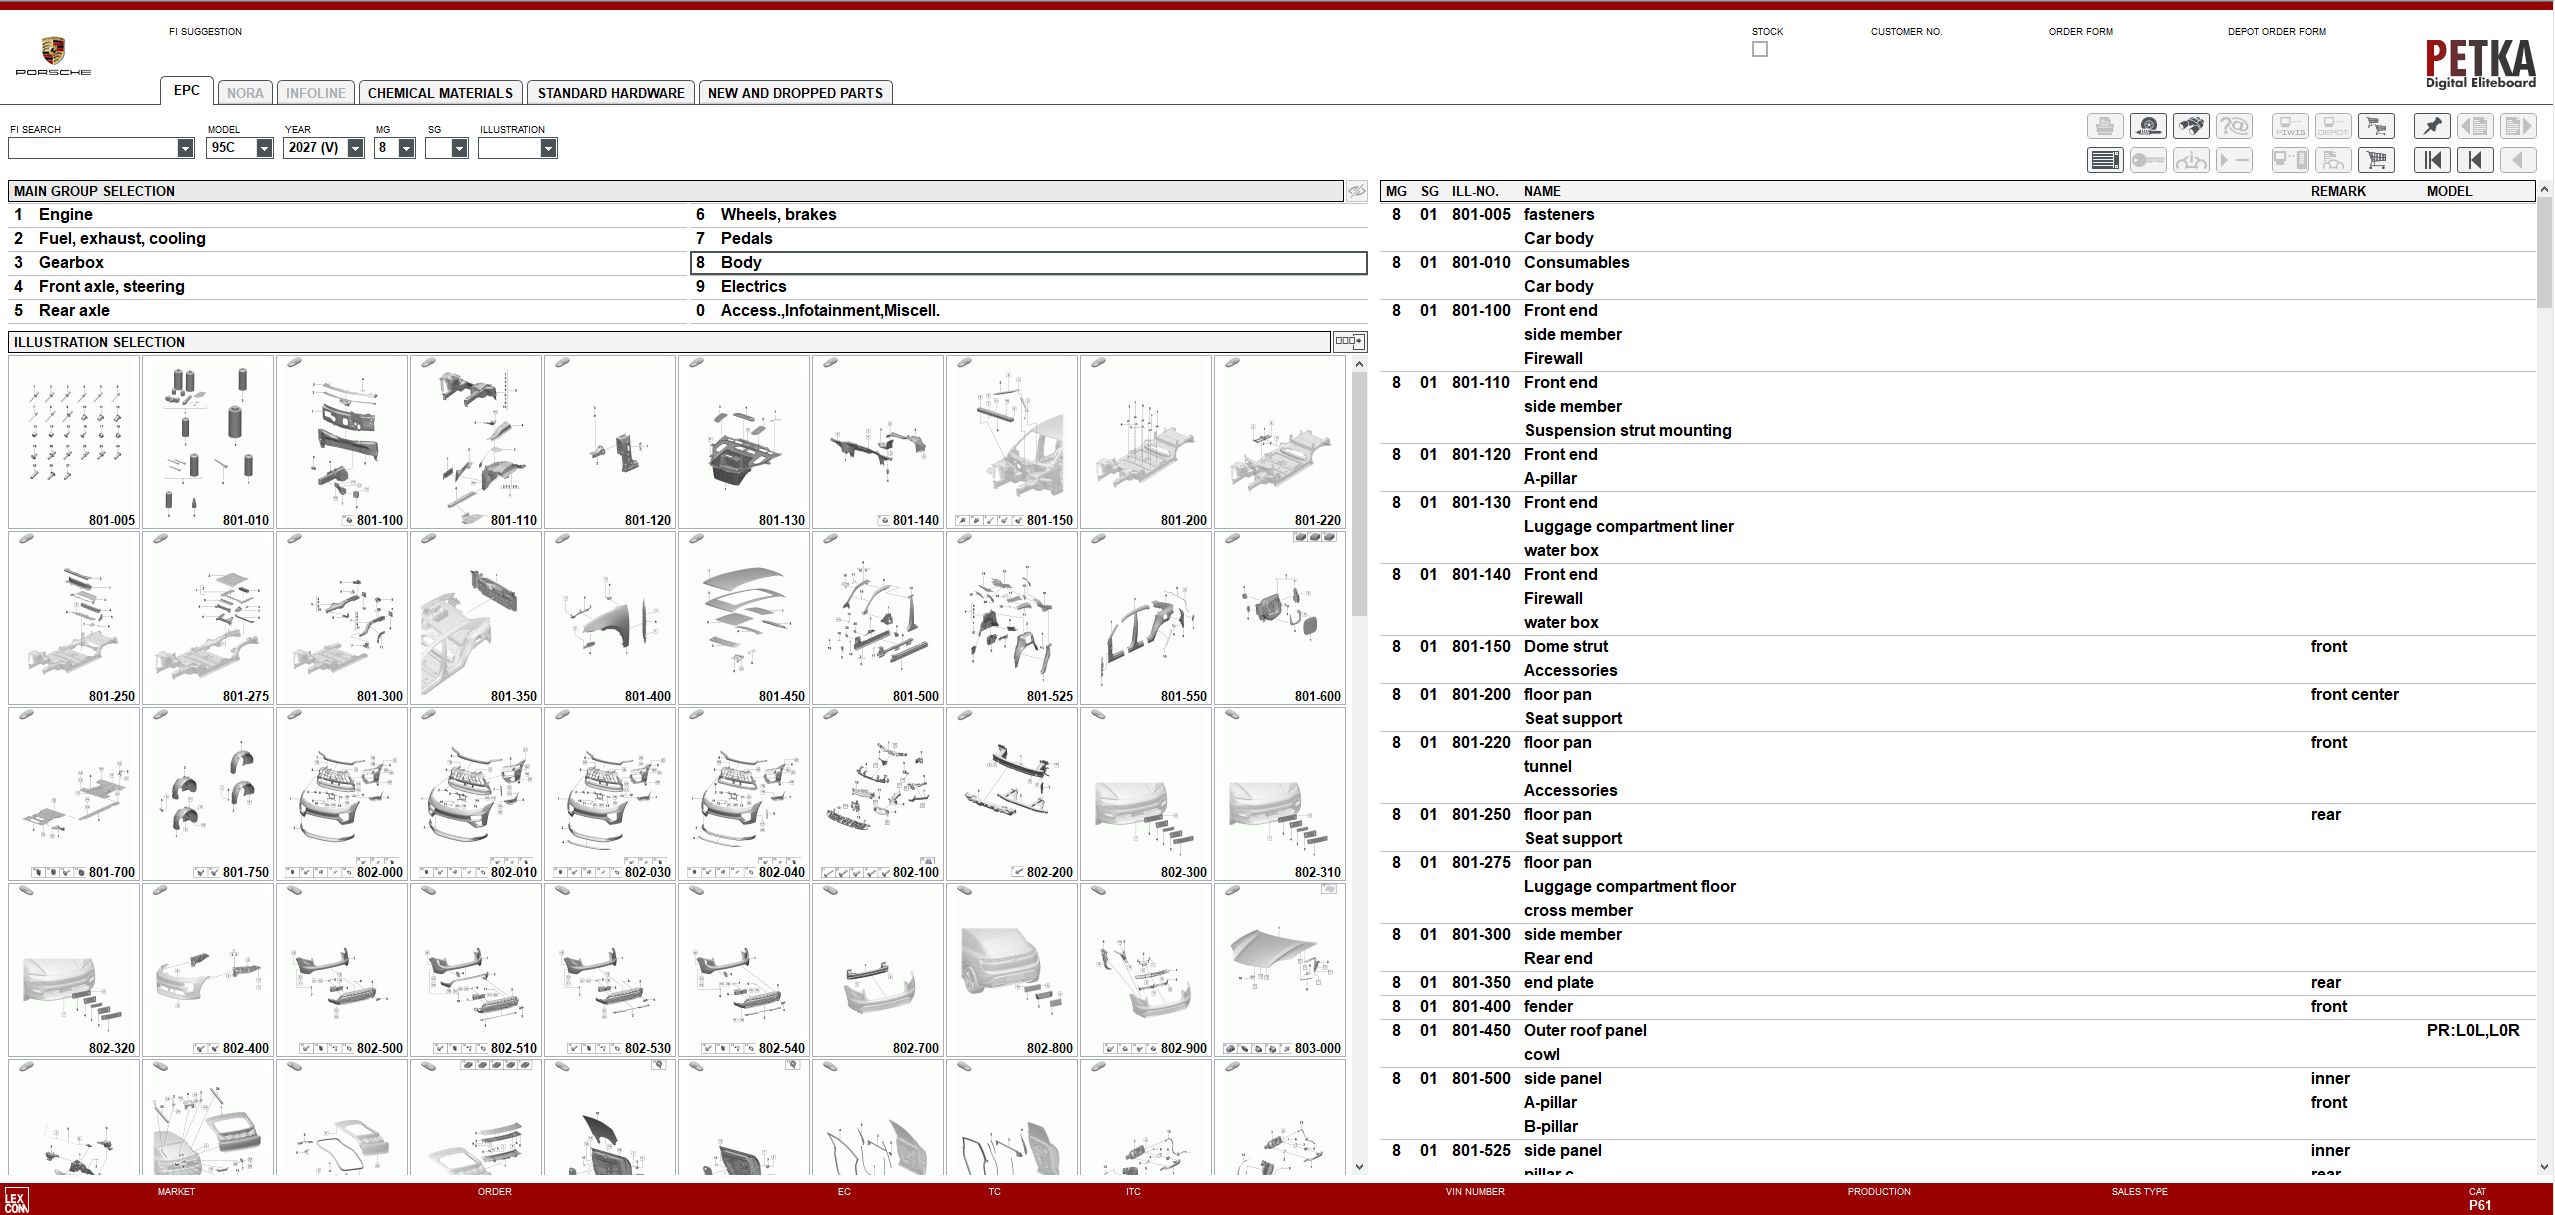
Task: Open the single shopping cart
Action: click(2376, 160)
